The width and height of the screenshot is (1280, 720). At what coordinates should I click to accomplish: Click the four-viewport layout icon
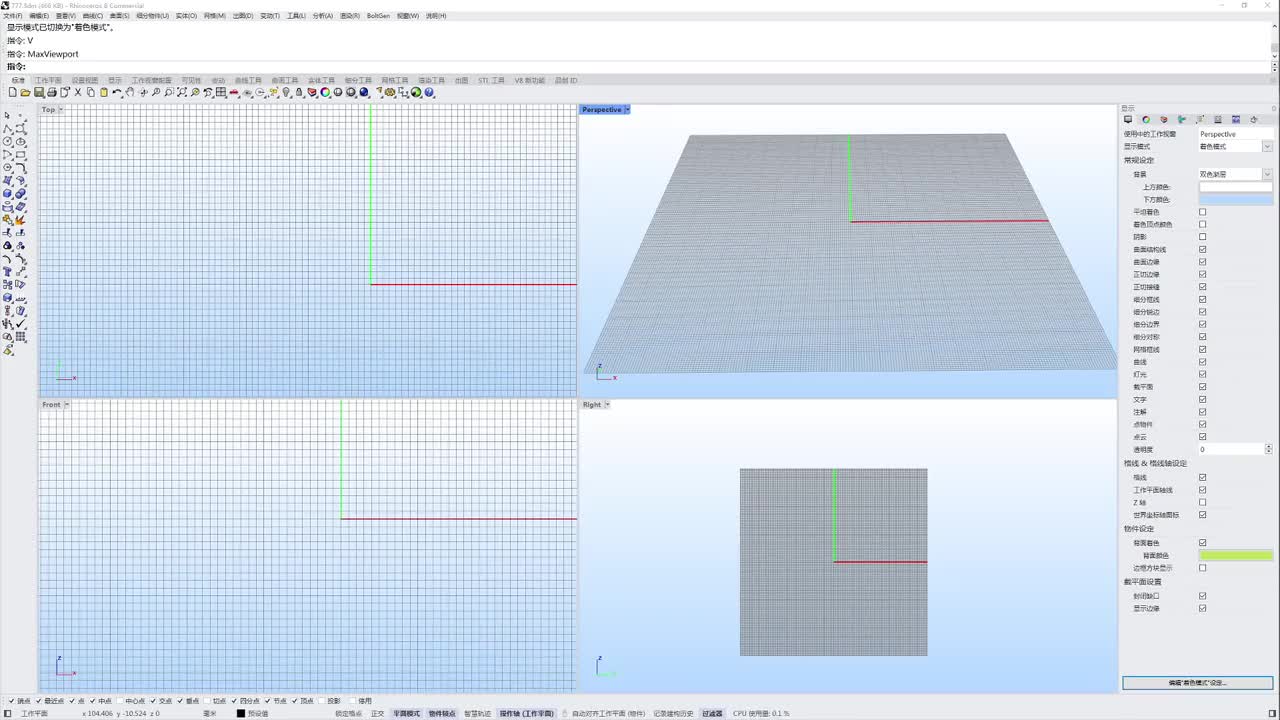pyautogui.click(x=221, y=92)
